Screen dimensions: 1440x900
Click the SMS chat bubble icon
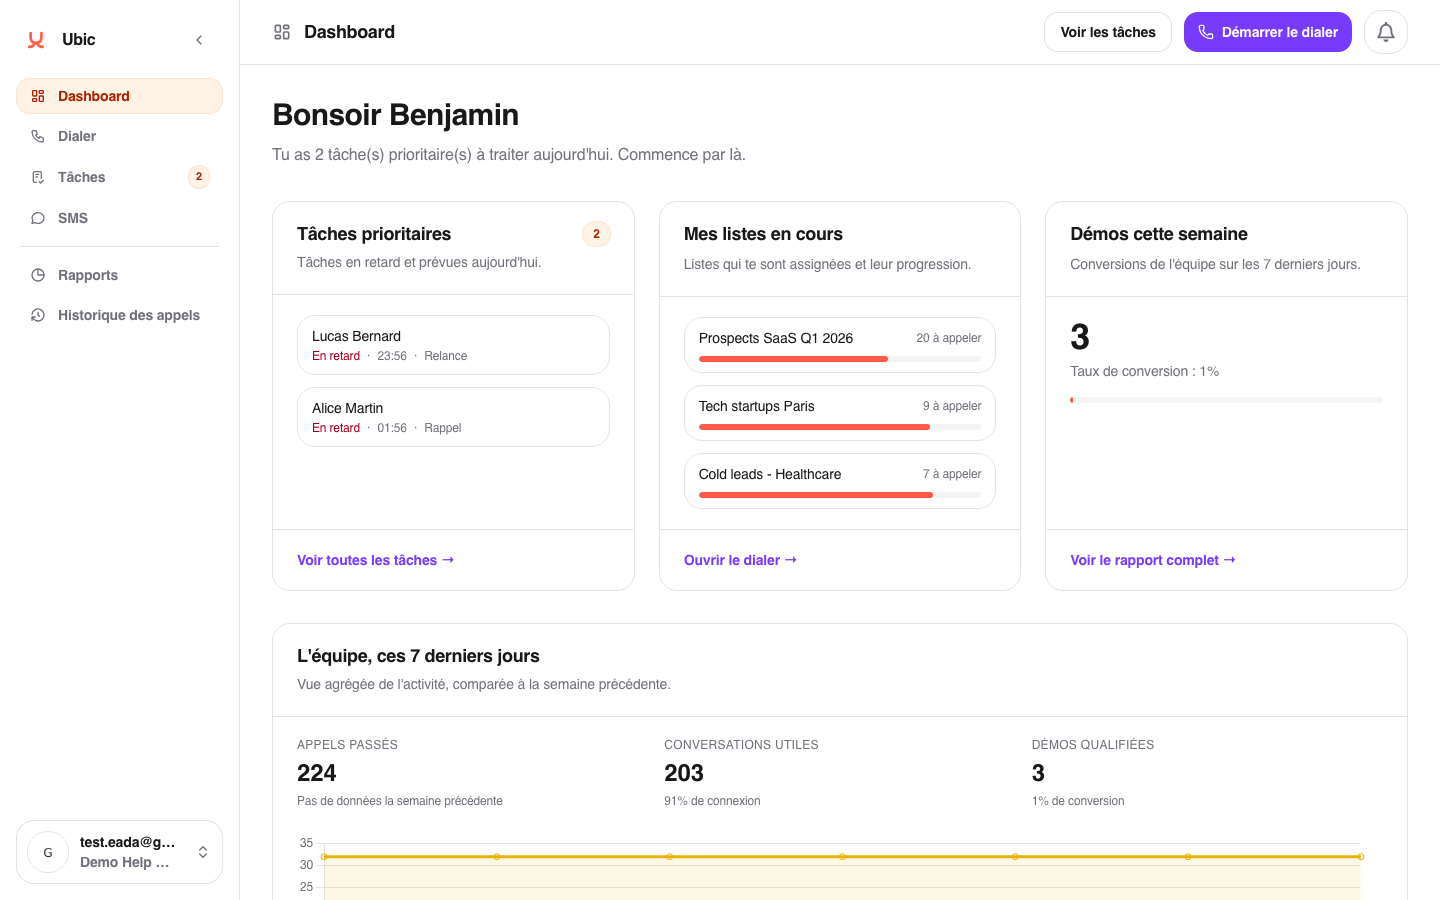pyautogui.click(x=38, y=218)
